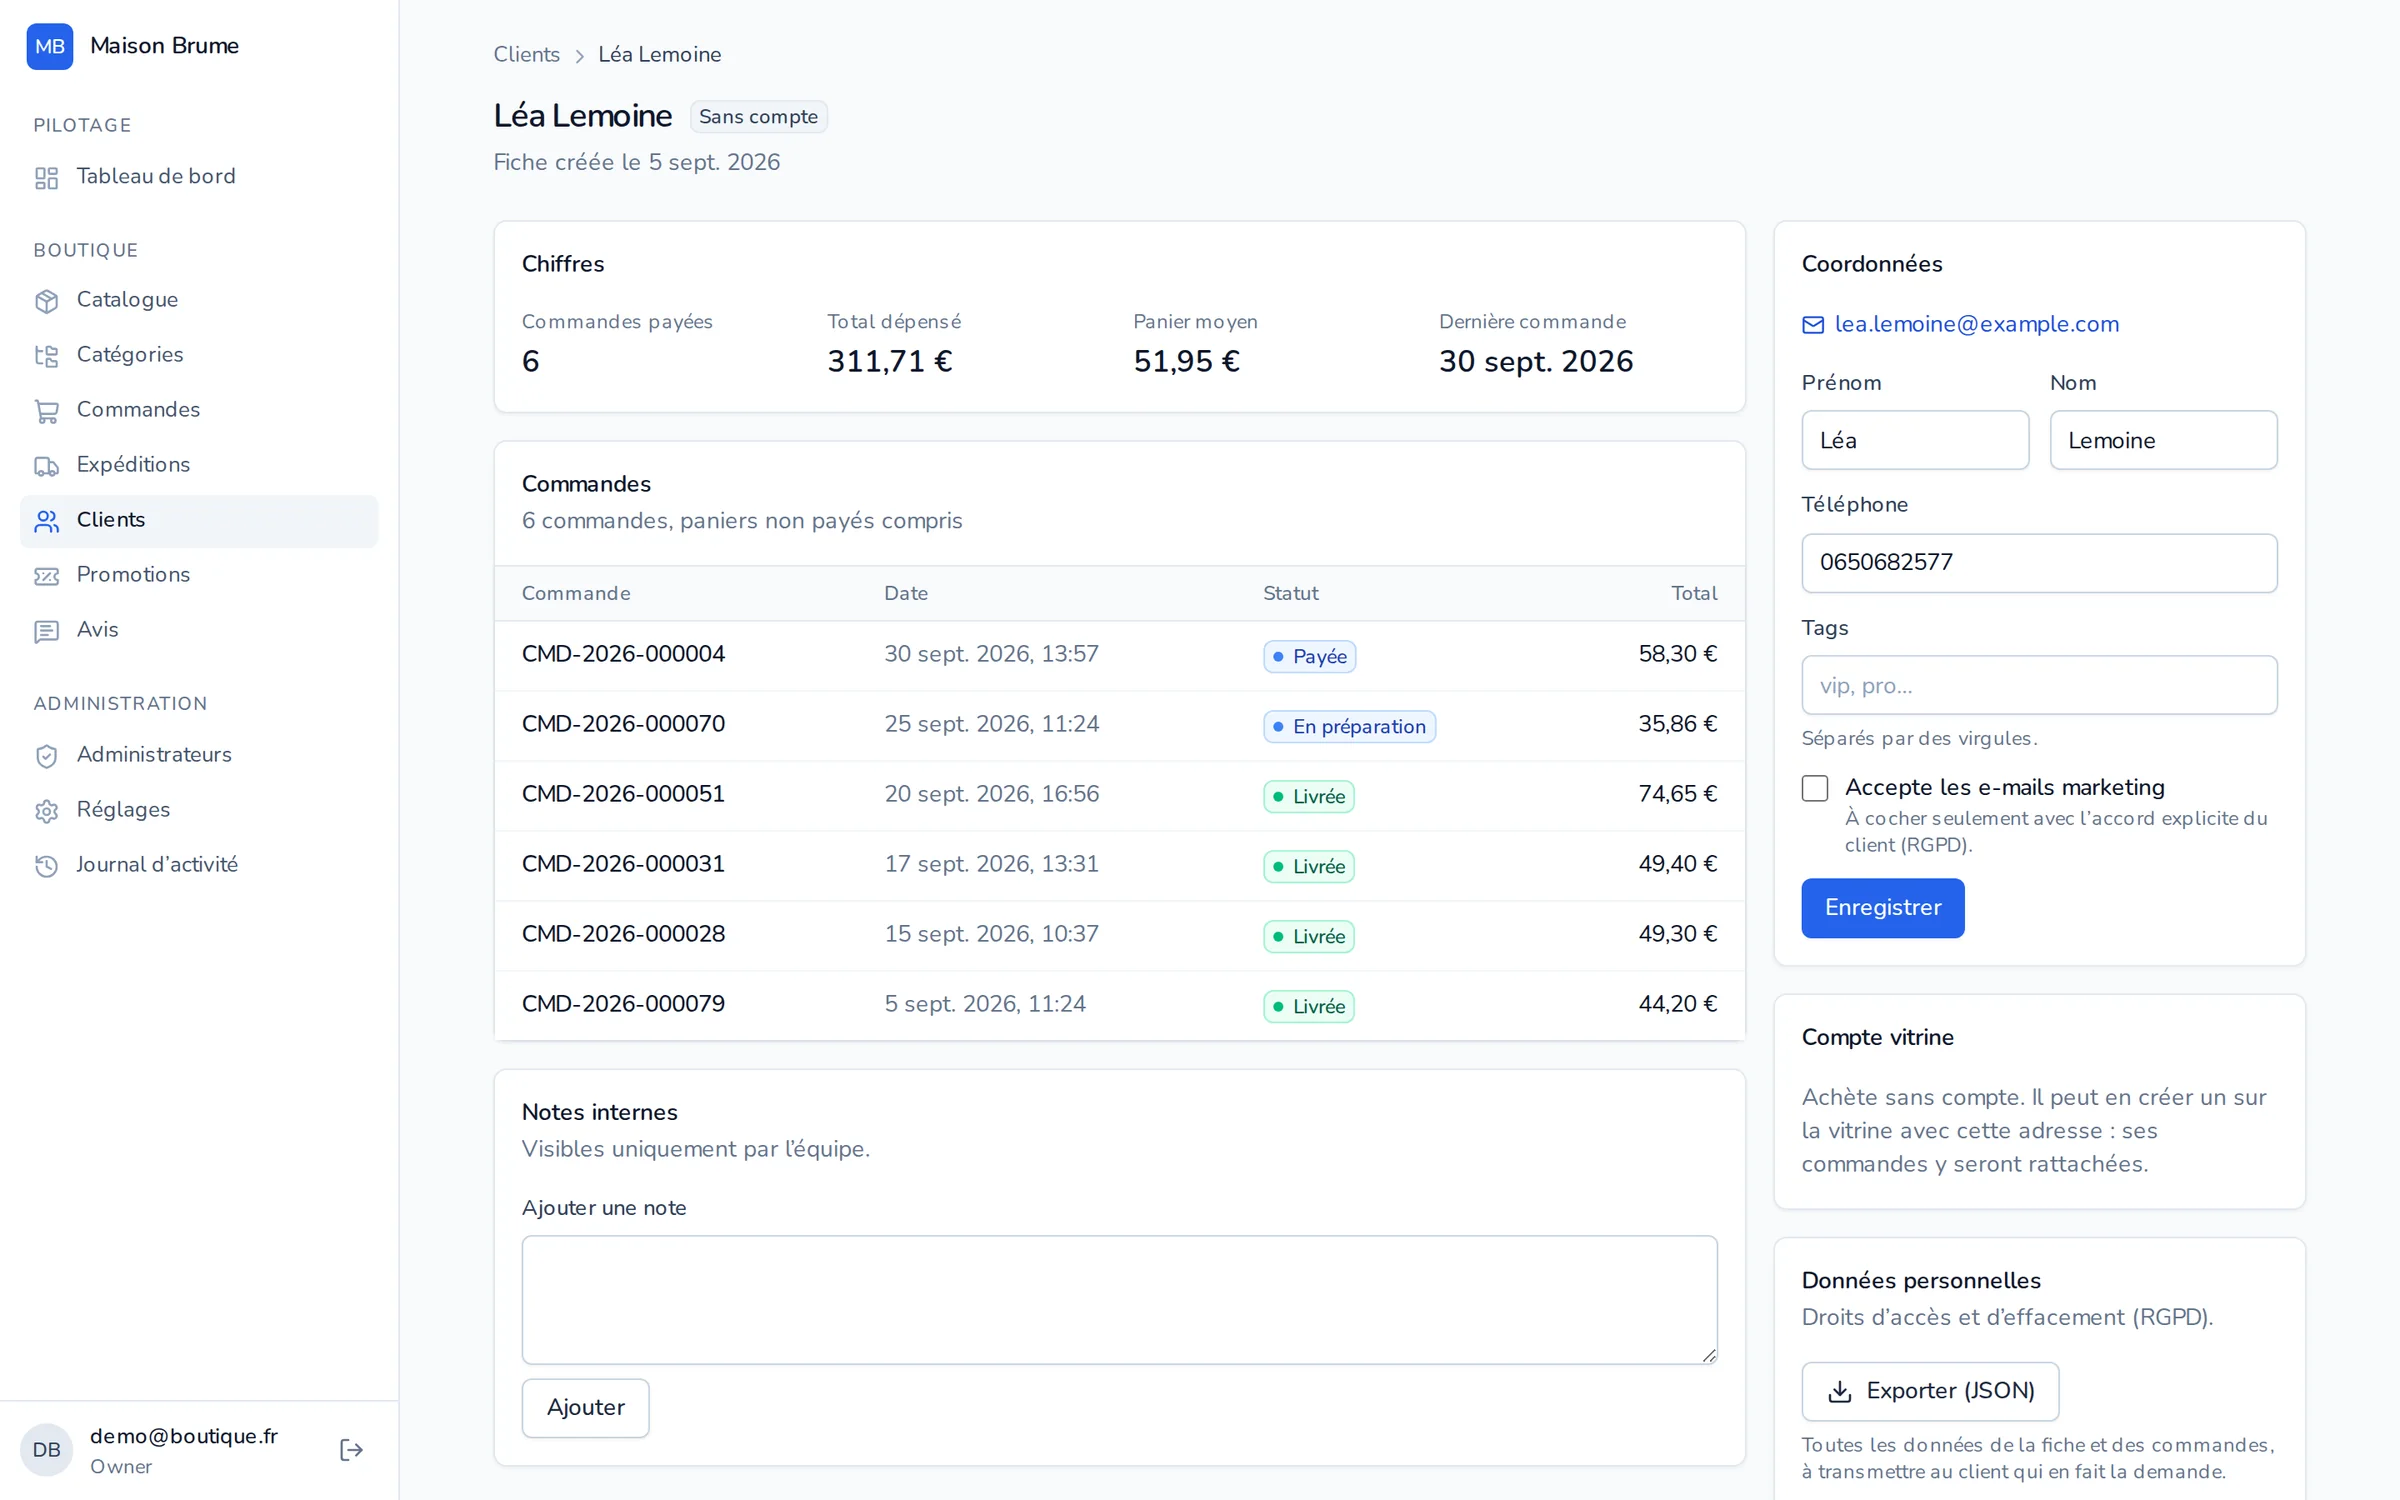Focus the Prénom input field
The image size is (2400, 1500).
(1915, 440)
